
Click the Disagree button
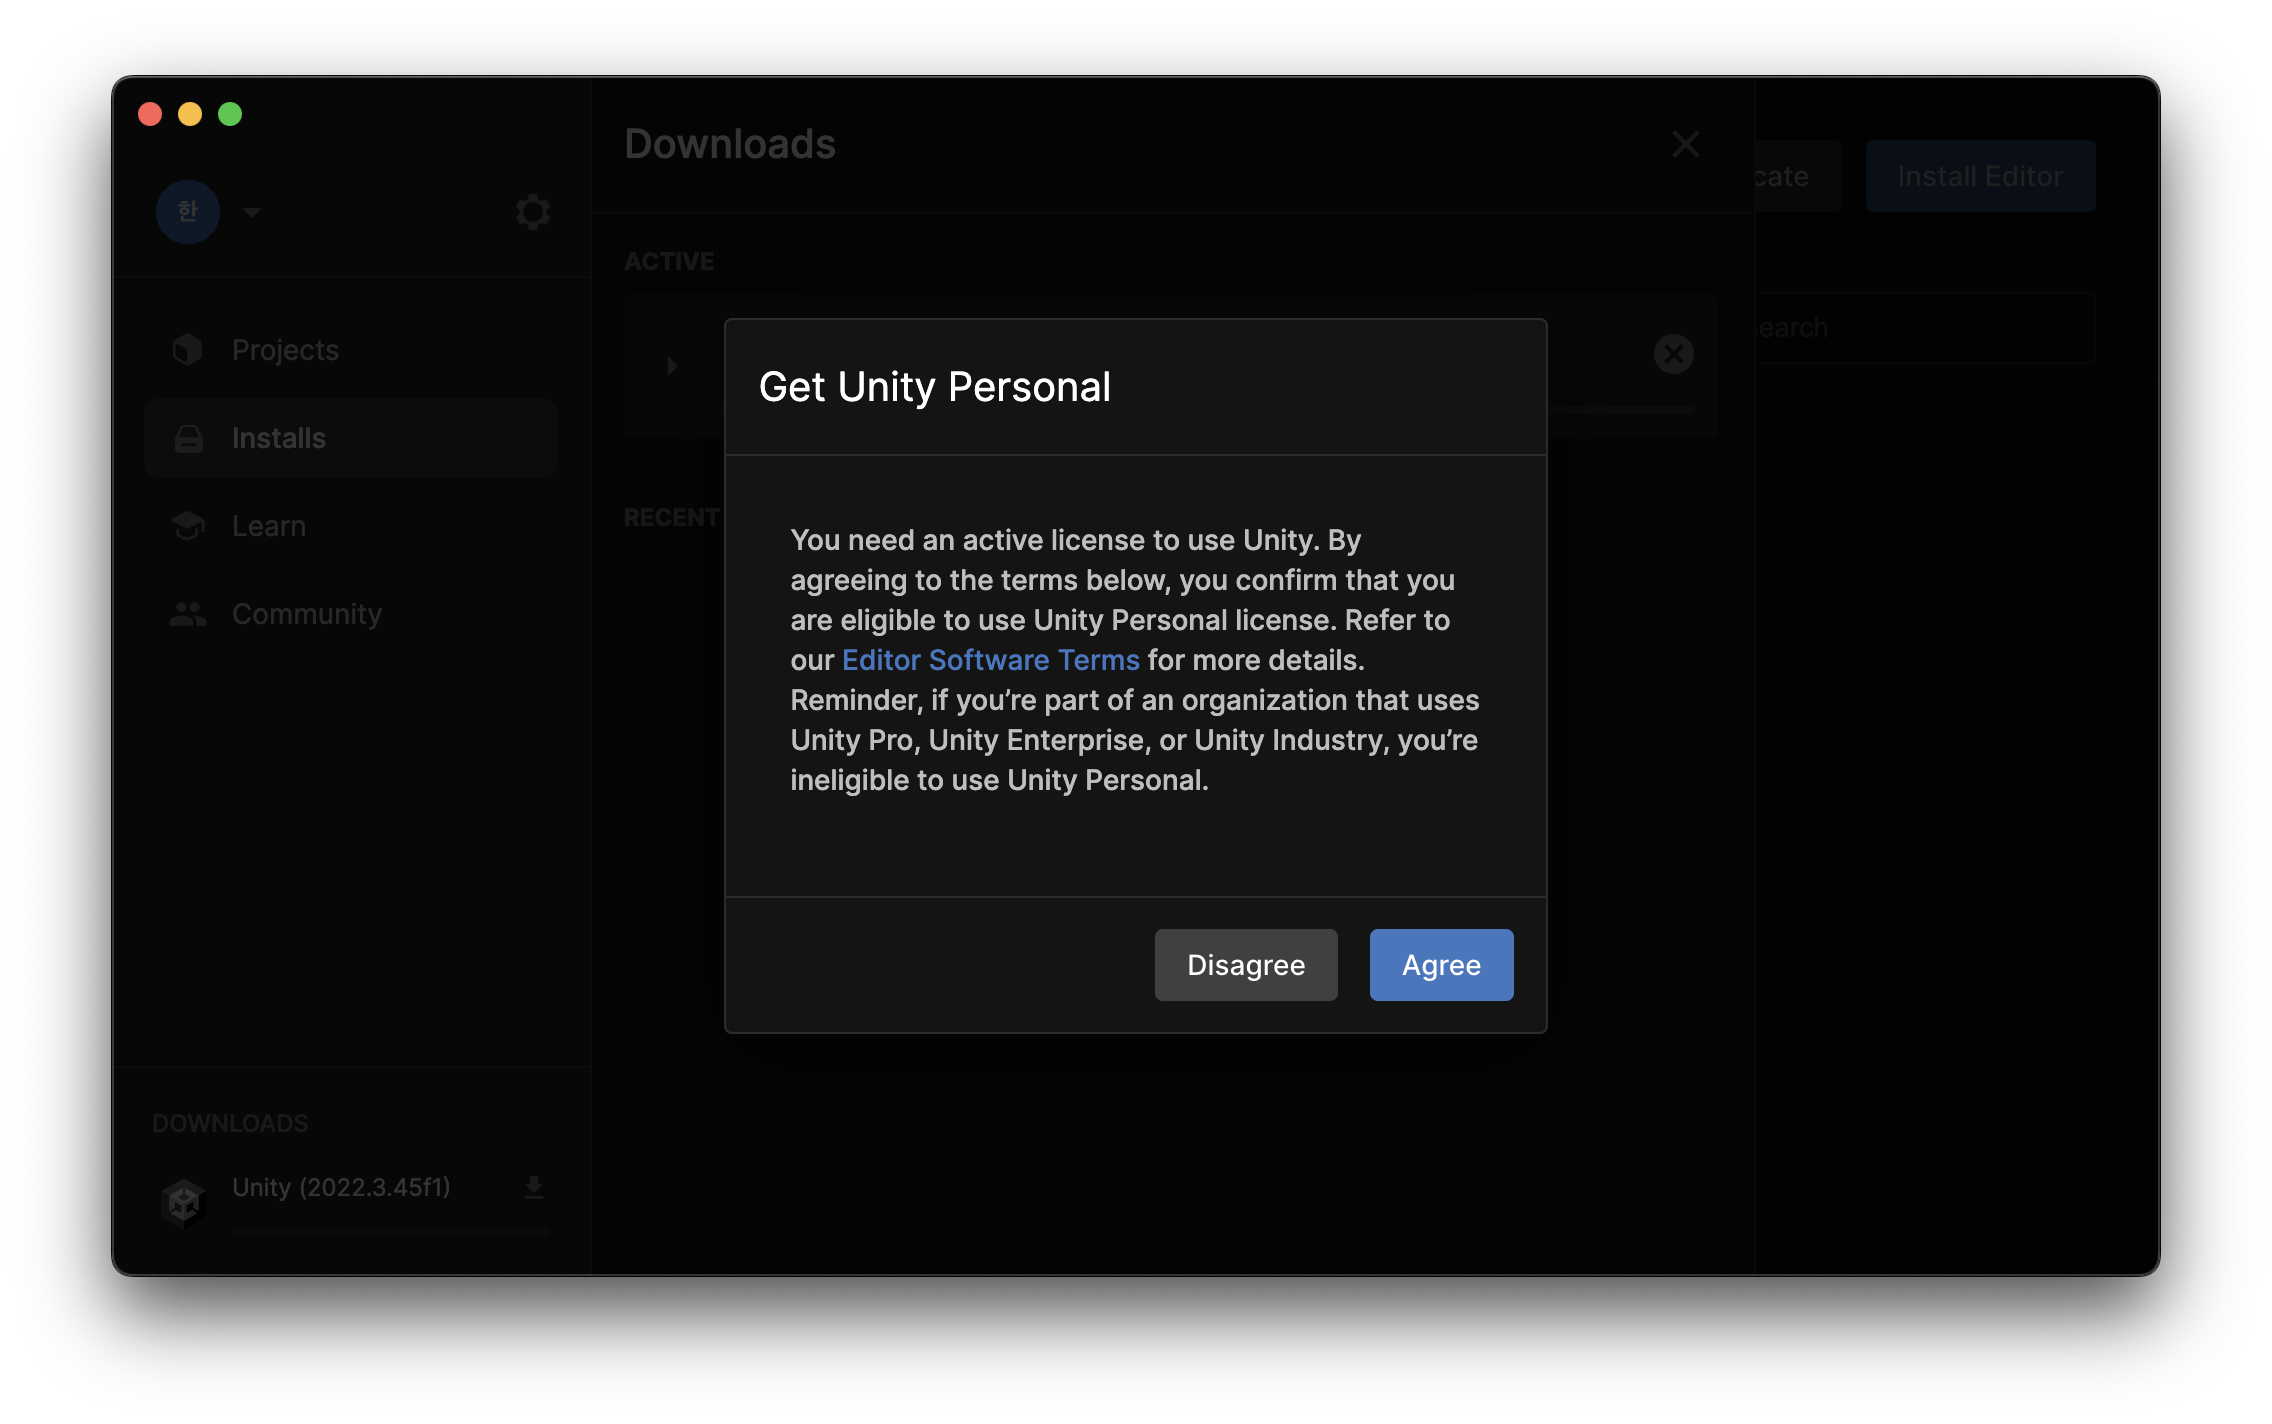[x=1245, y=965]
